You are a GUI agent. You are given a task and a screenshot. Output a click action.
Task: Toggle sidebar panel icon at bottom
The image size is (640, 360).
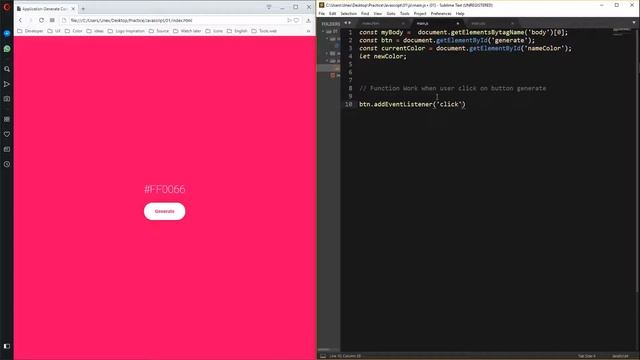point(7,346)
